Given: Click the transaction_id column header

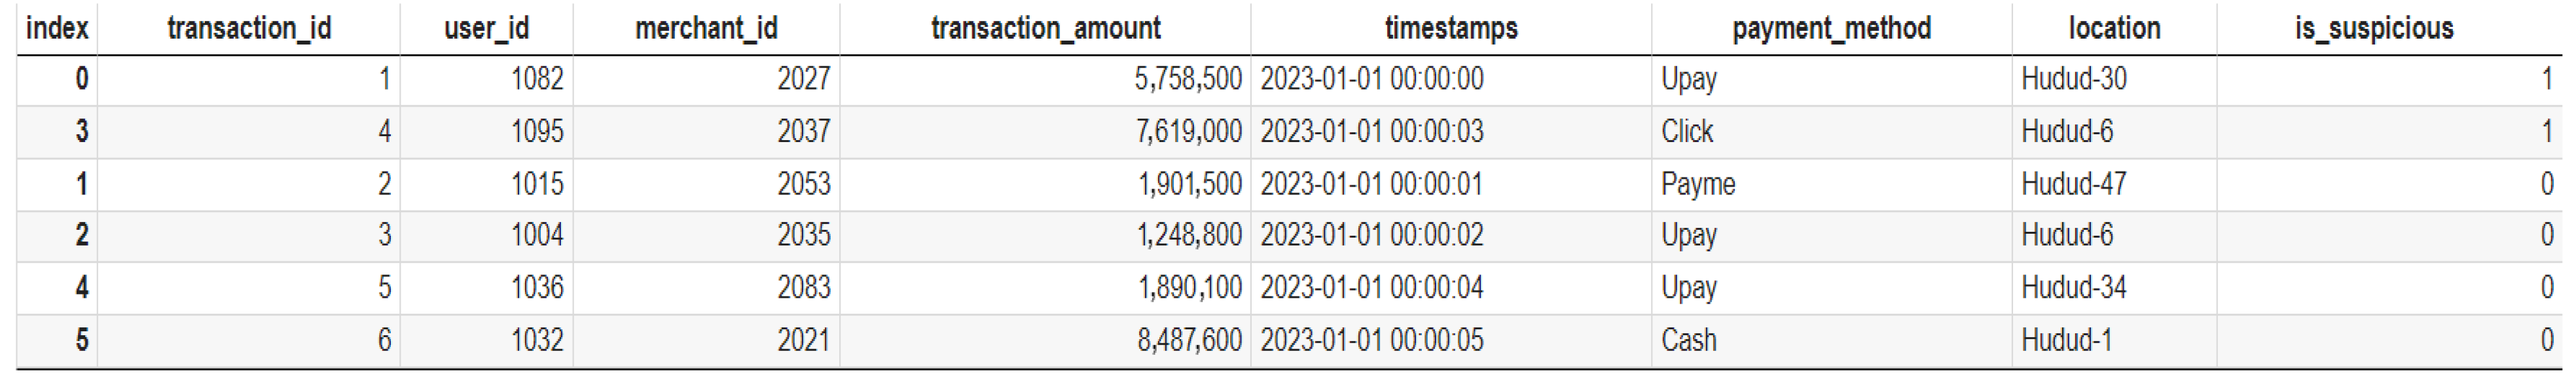Looking at the screenshot, I should 248,28.
